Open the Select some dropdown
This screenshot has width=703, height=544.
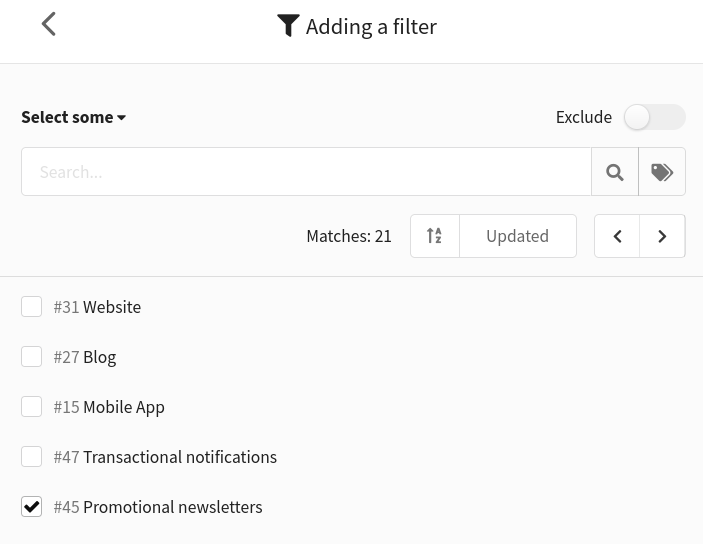point(74,117)
